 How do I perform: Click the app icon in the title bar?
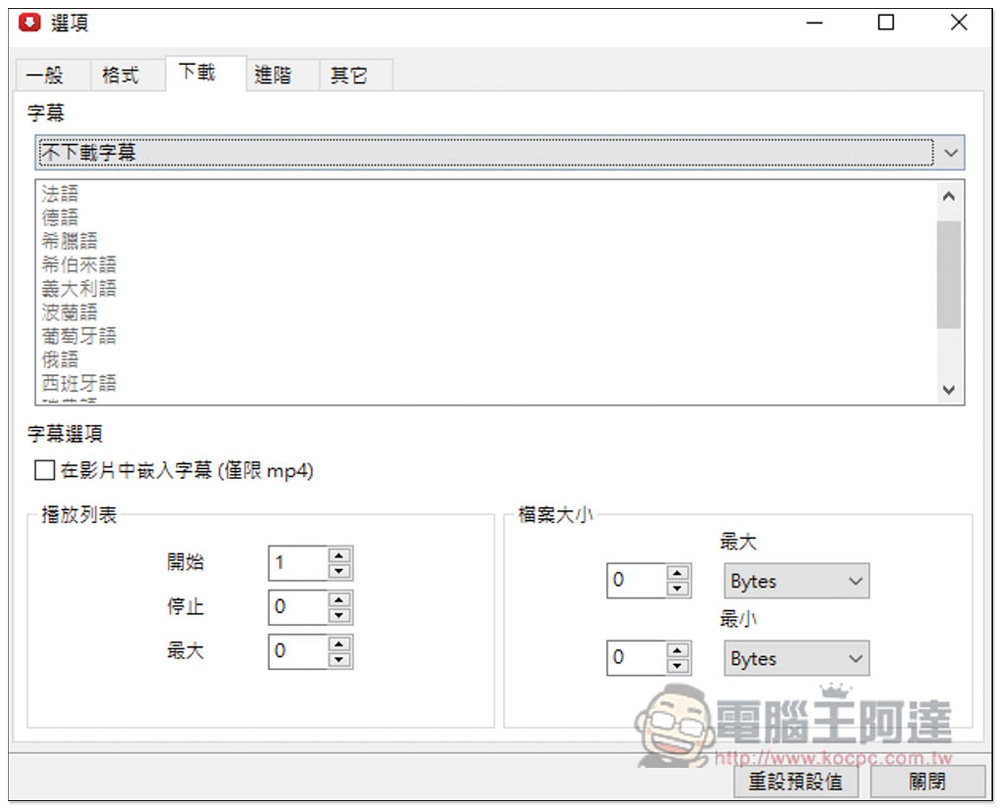click(29, 23)
